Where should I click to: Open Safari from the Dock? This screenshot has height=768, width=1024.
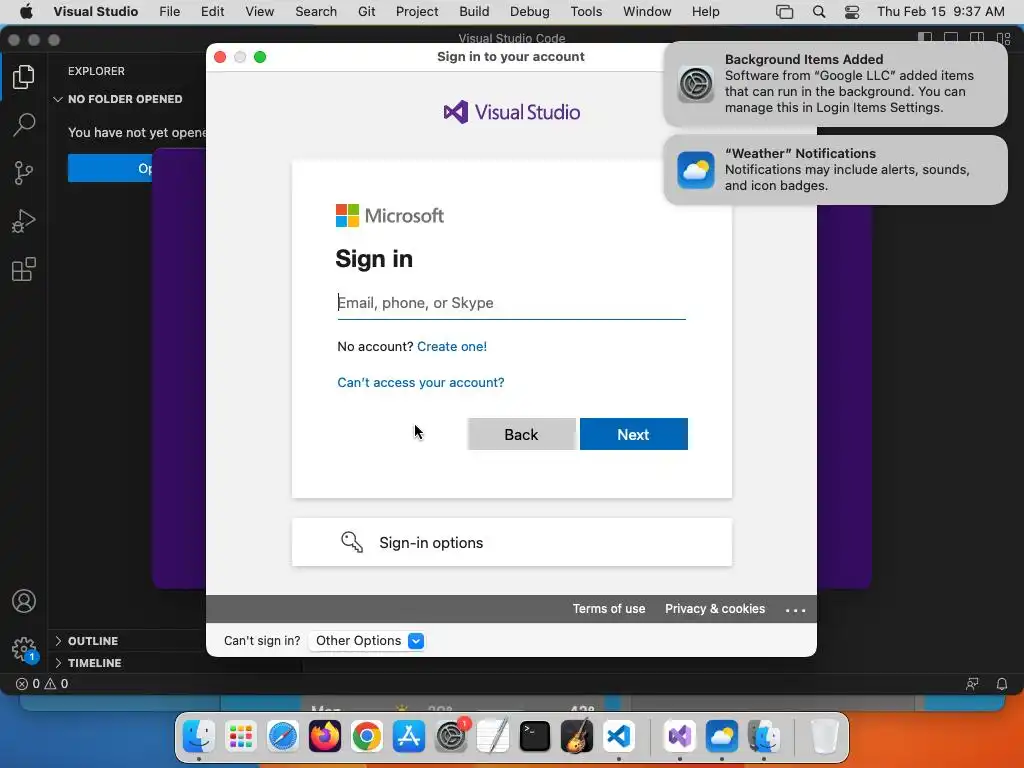pos(283,737)
